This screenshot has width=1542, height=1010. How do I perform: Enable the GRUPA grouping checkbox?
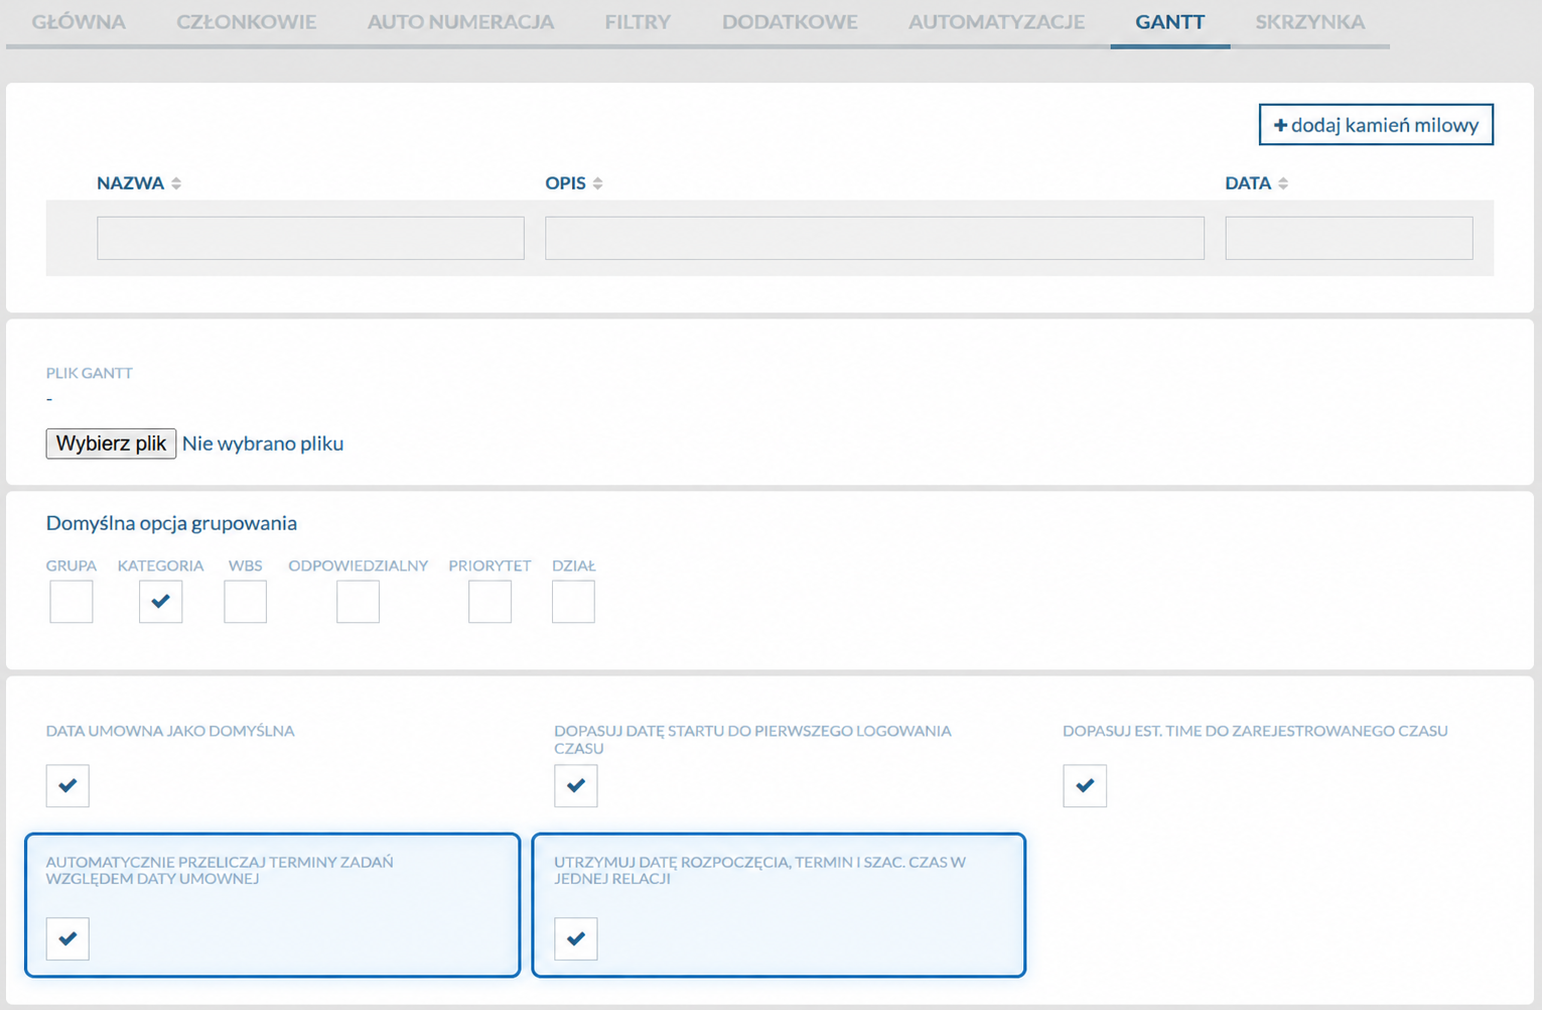click(x=71, y=602)
